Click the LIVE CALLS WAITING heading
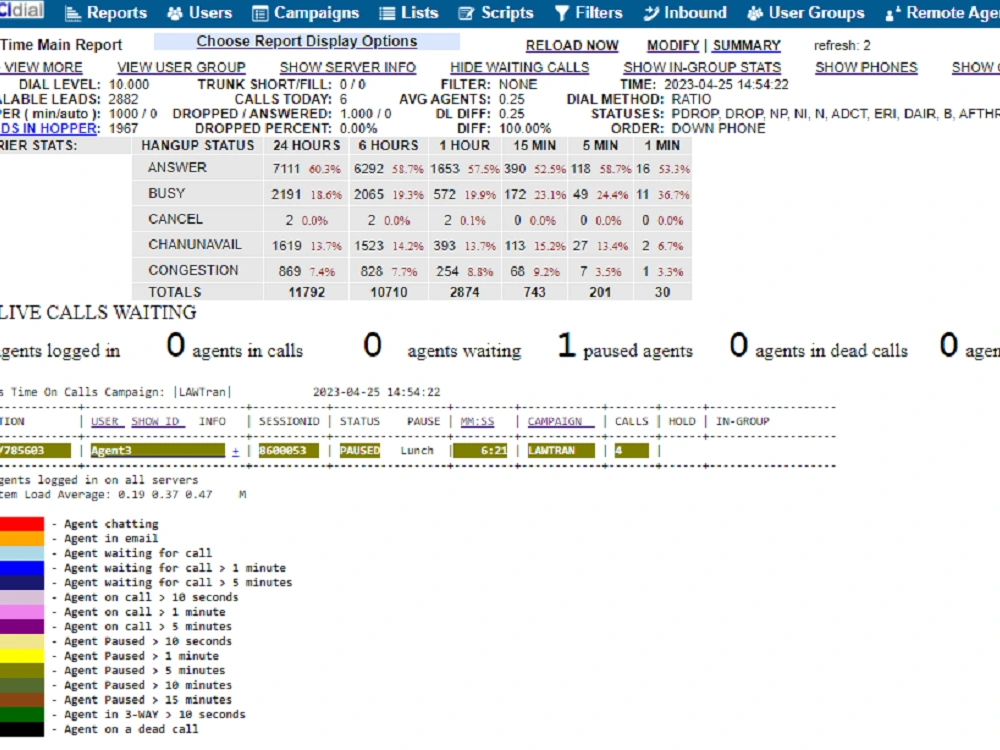The width and height of the screenshot is (1000, 750). pos(98,312)
